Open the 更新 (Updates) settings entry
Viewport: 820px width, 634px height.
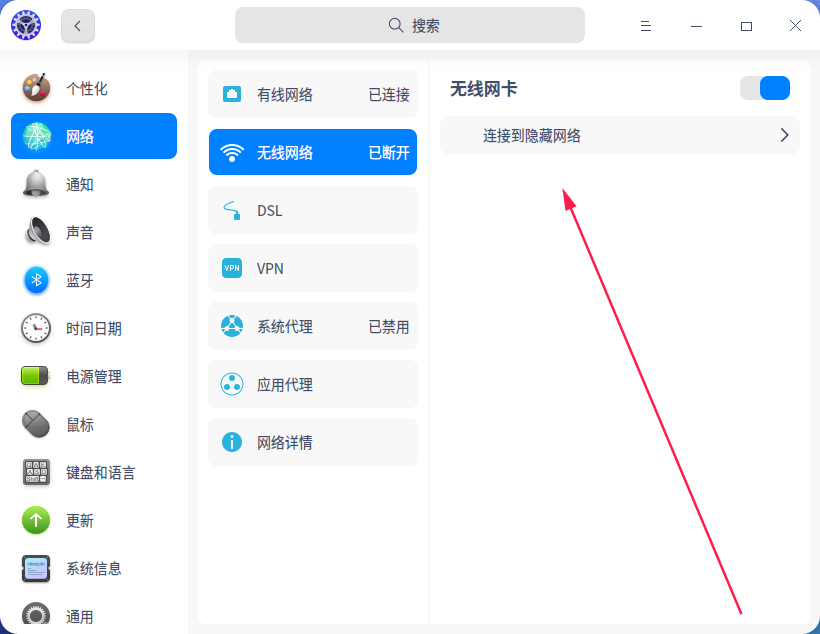point(35,520)
